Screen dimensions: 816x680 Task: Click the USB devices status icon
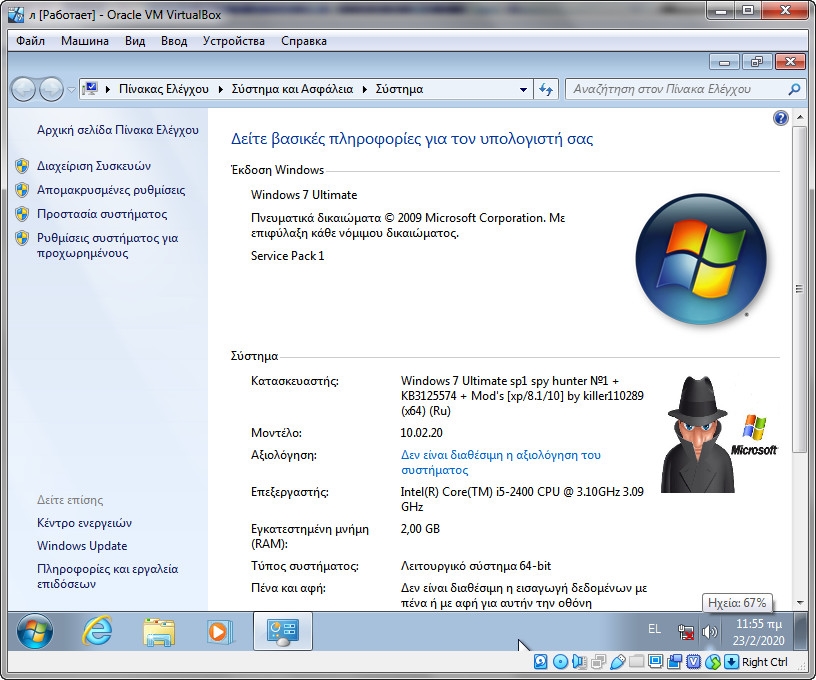click(x=618, y=662)
